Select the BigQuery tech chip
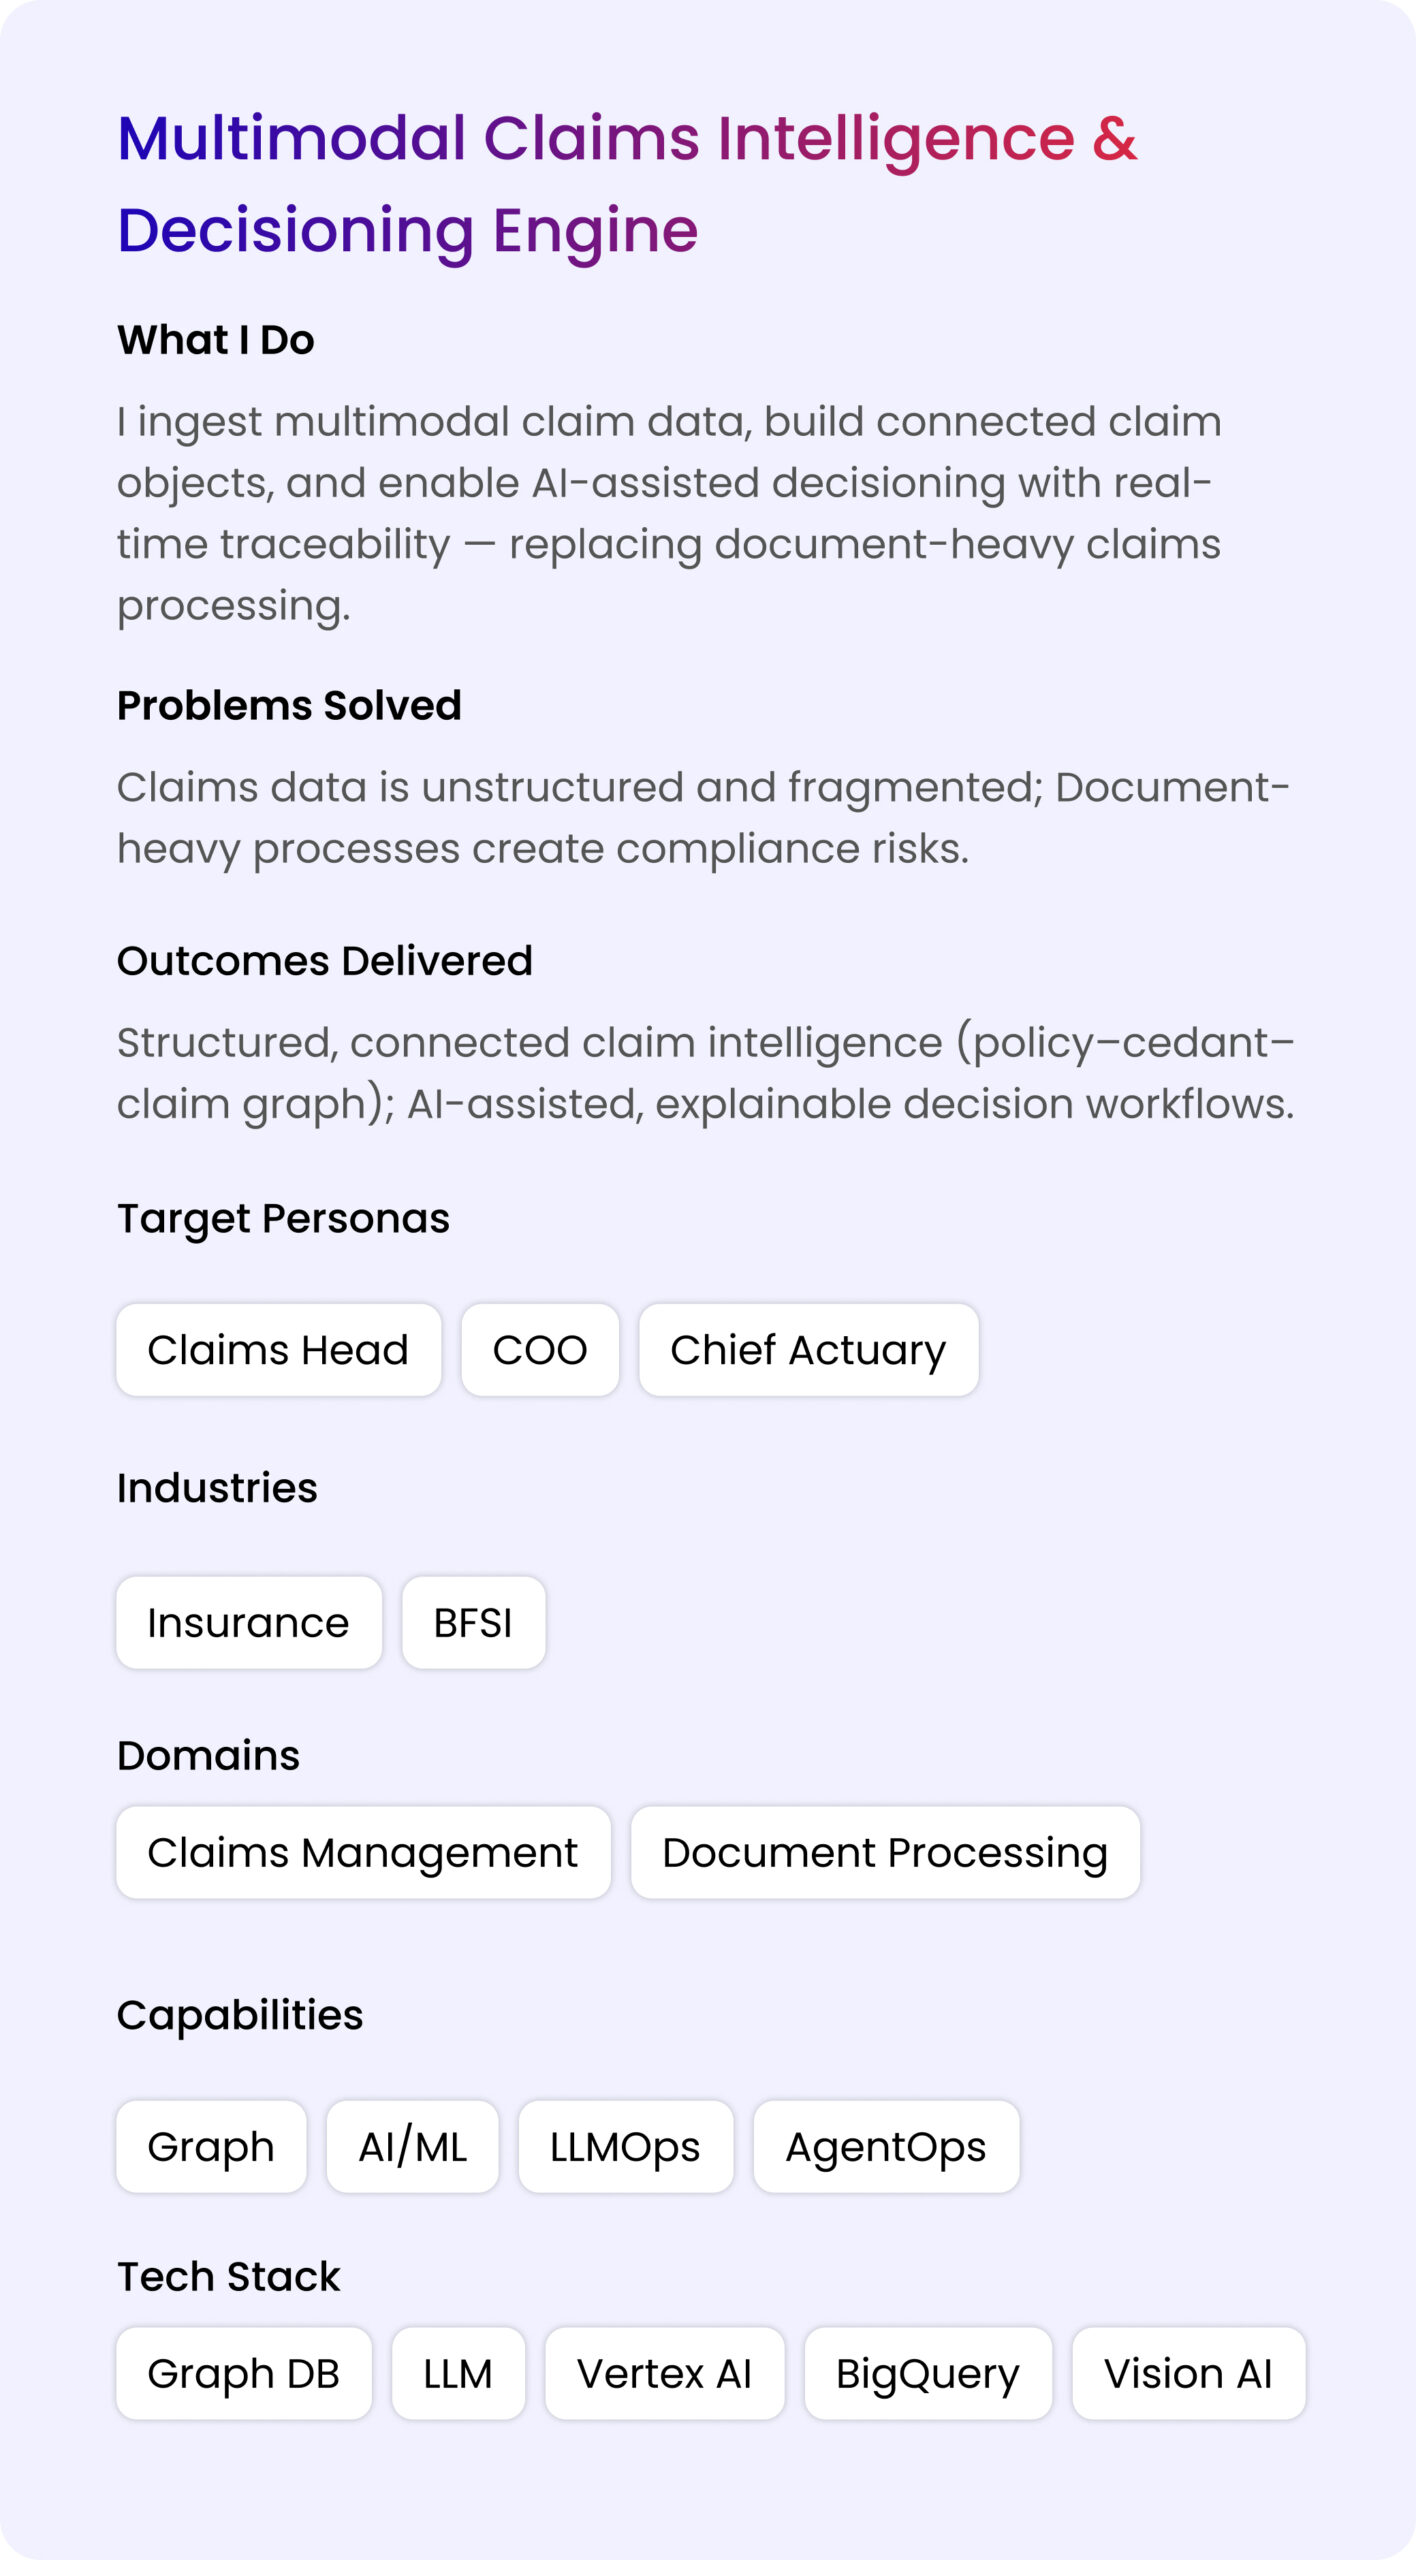 point(928,2373)
